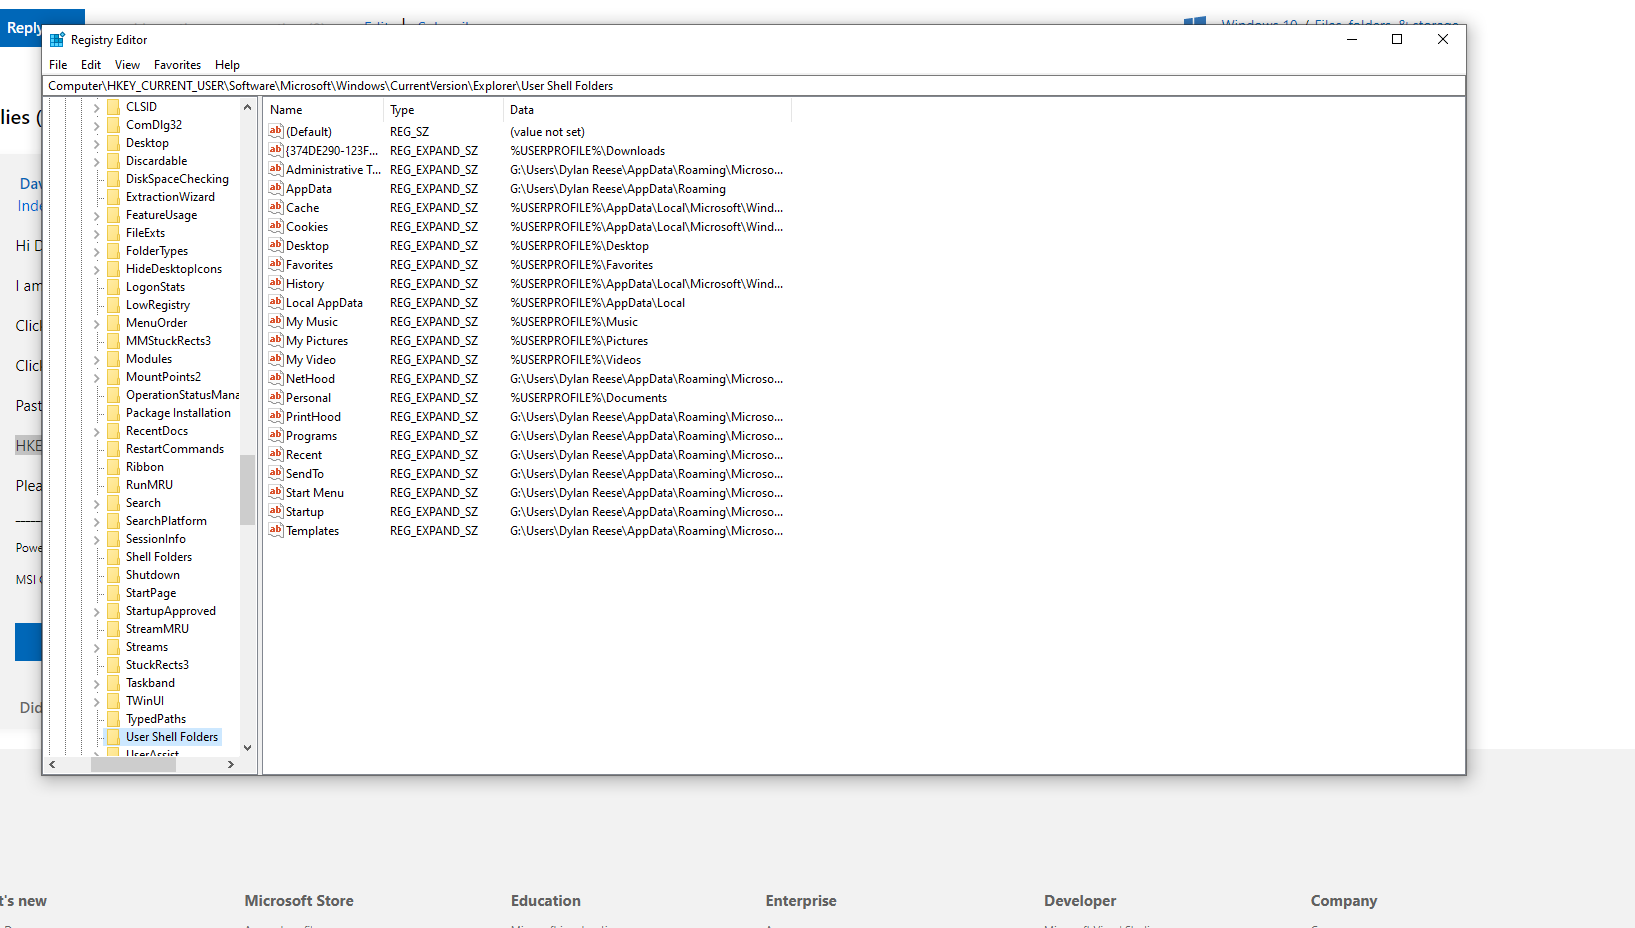Click the %USERPROFILE%\Desktop data cell
Image resolution: width=1635 pixels, height=928 pixels.
pyautogui.click(x=579, y=245)
